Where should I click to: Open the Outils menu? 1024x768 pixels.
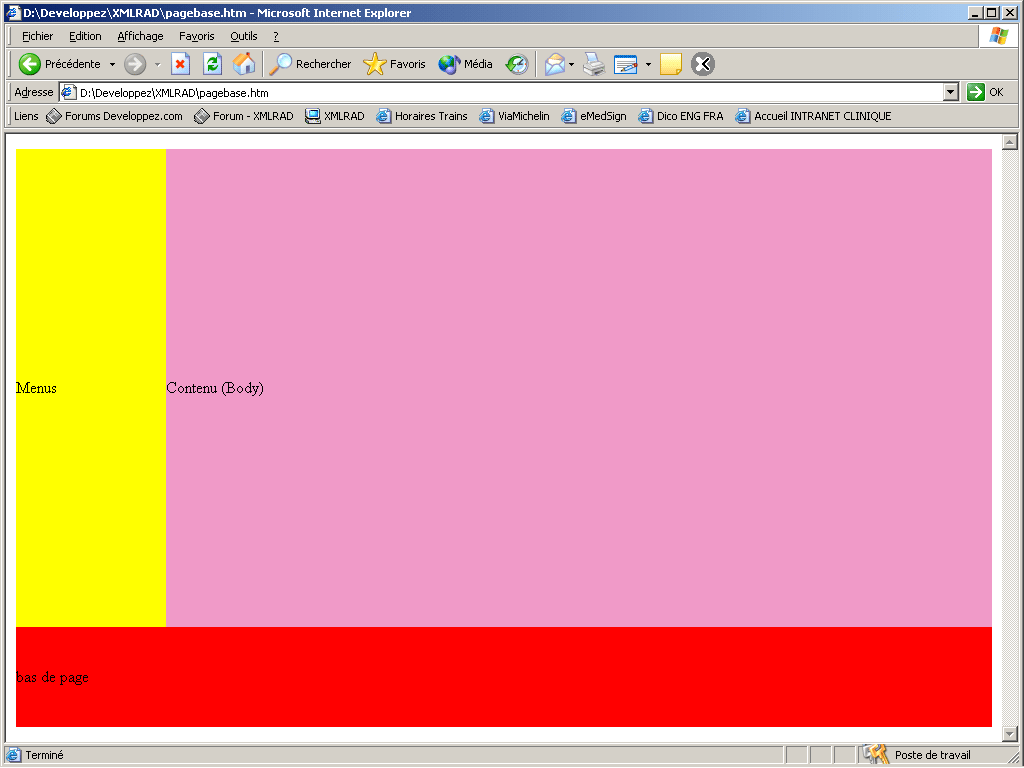pyautogui.click(x=243, y=36)
